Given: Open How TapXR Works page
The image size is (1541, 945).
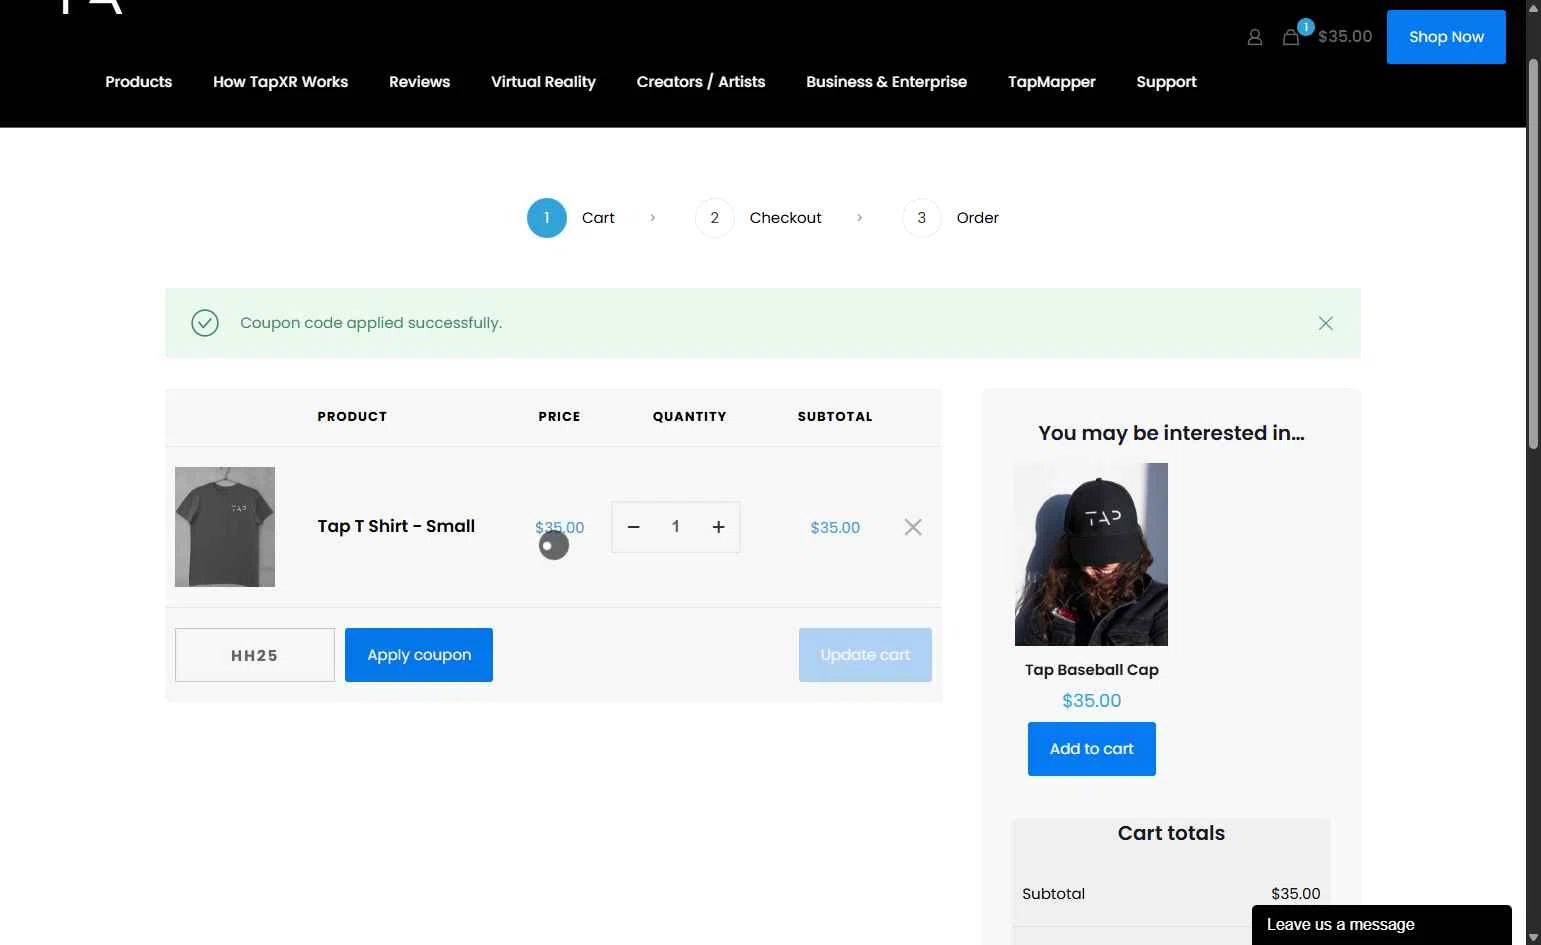Looking at the screenshot, I should coord(280,82).
